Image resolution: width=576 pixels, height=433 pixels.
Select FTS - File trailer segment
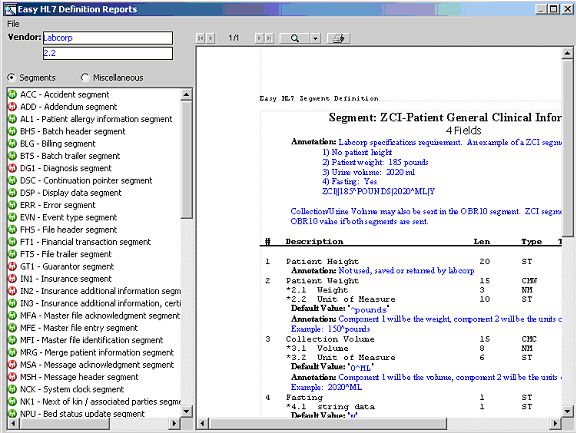point(65,254)
